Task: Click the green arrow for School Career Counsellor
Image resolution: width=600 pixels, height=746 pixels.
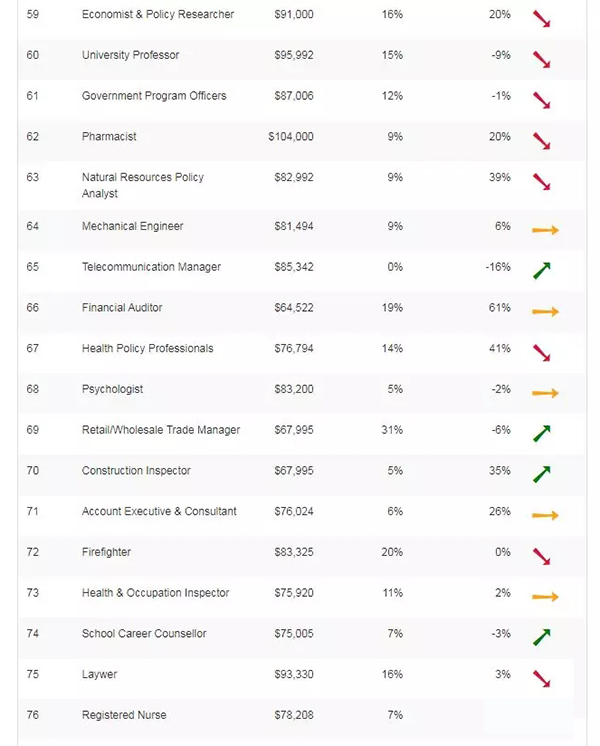Action: pos(542,637)
